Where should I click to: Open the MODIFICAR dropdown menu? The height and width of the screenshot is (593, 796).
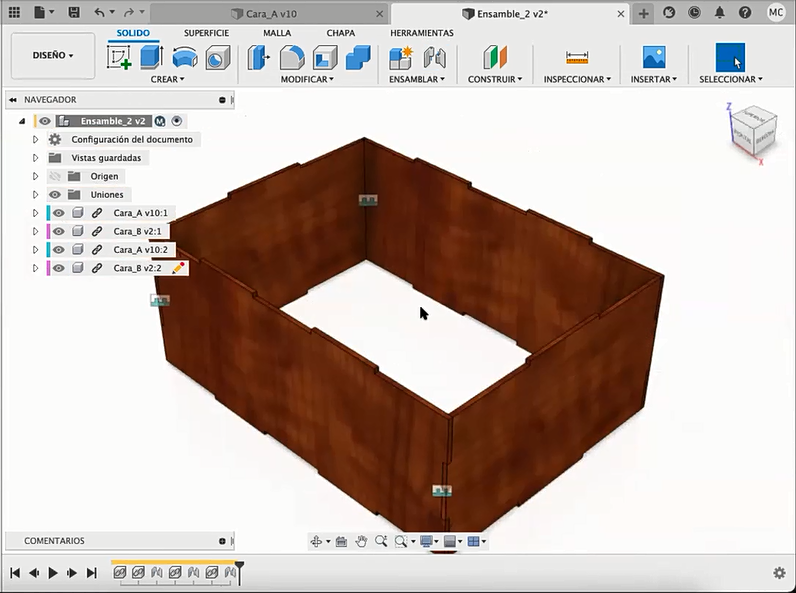[307, 79]
